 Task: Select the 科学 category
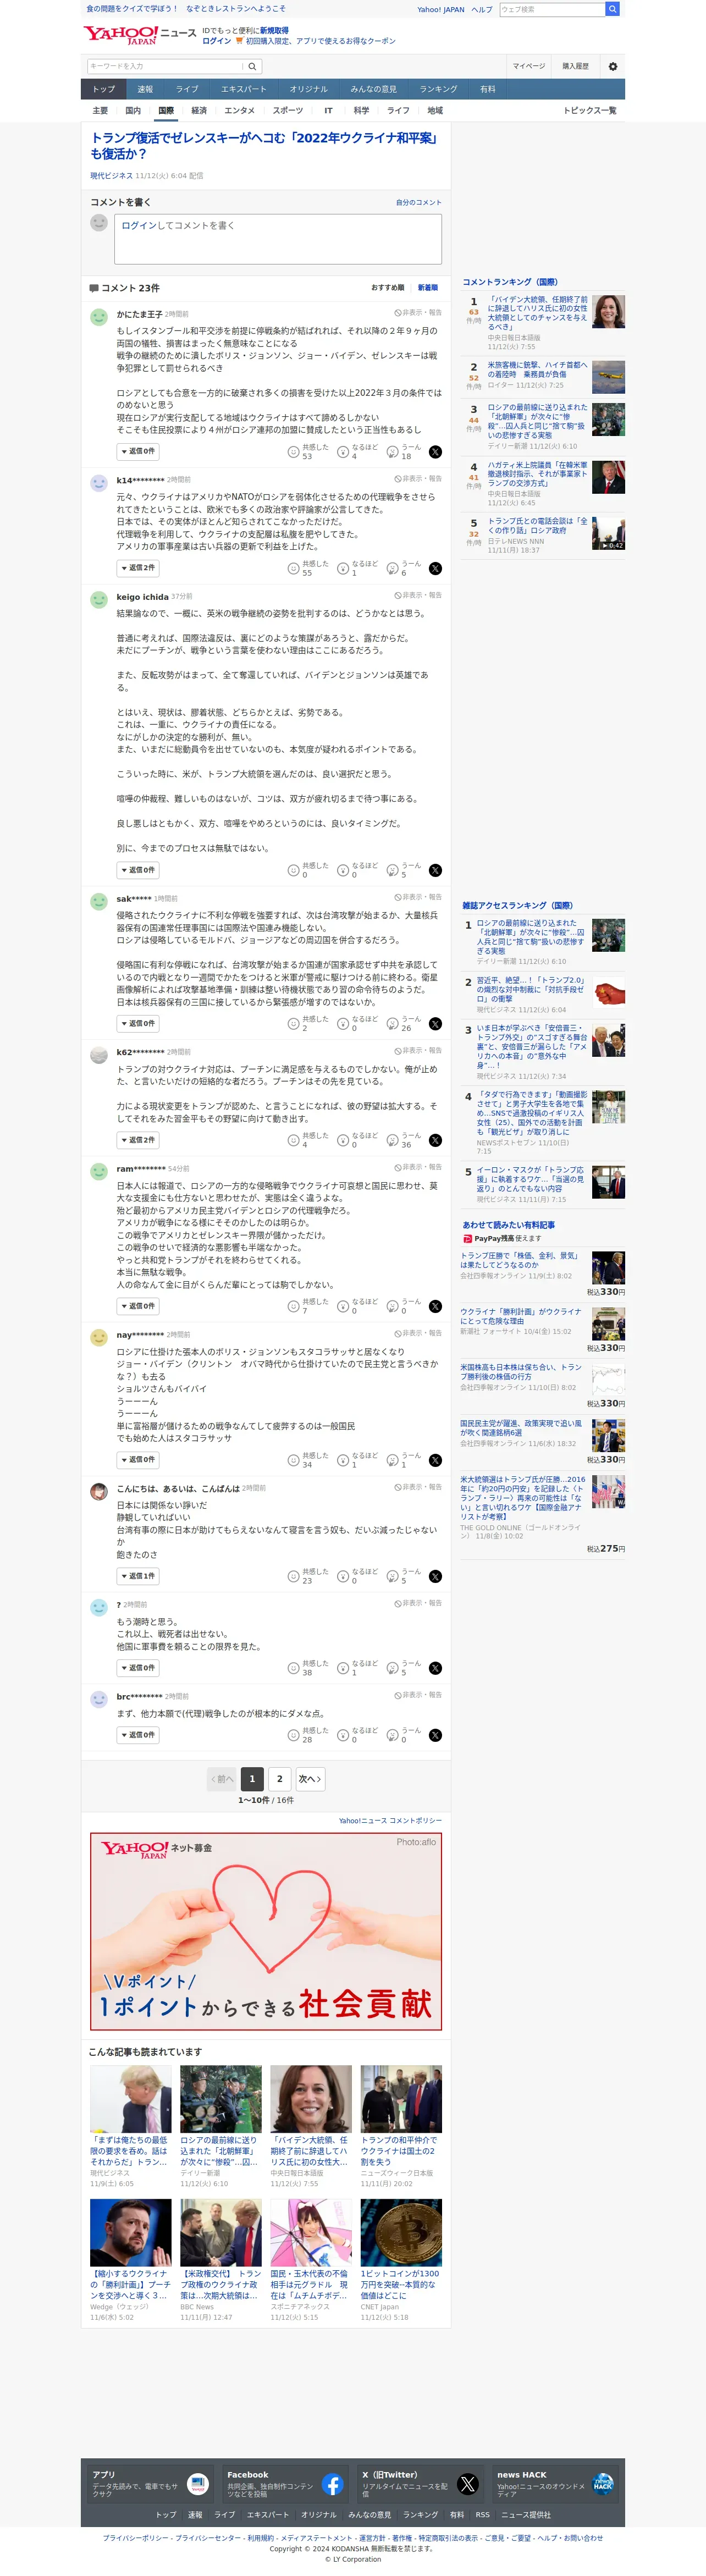point(361,111)
